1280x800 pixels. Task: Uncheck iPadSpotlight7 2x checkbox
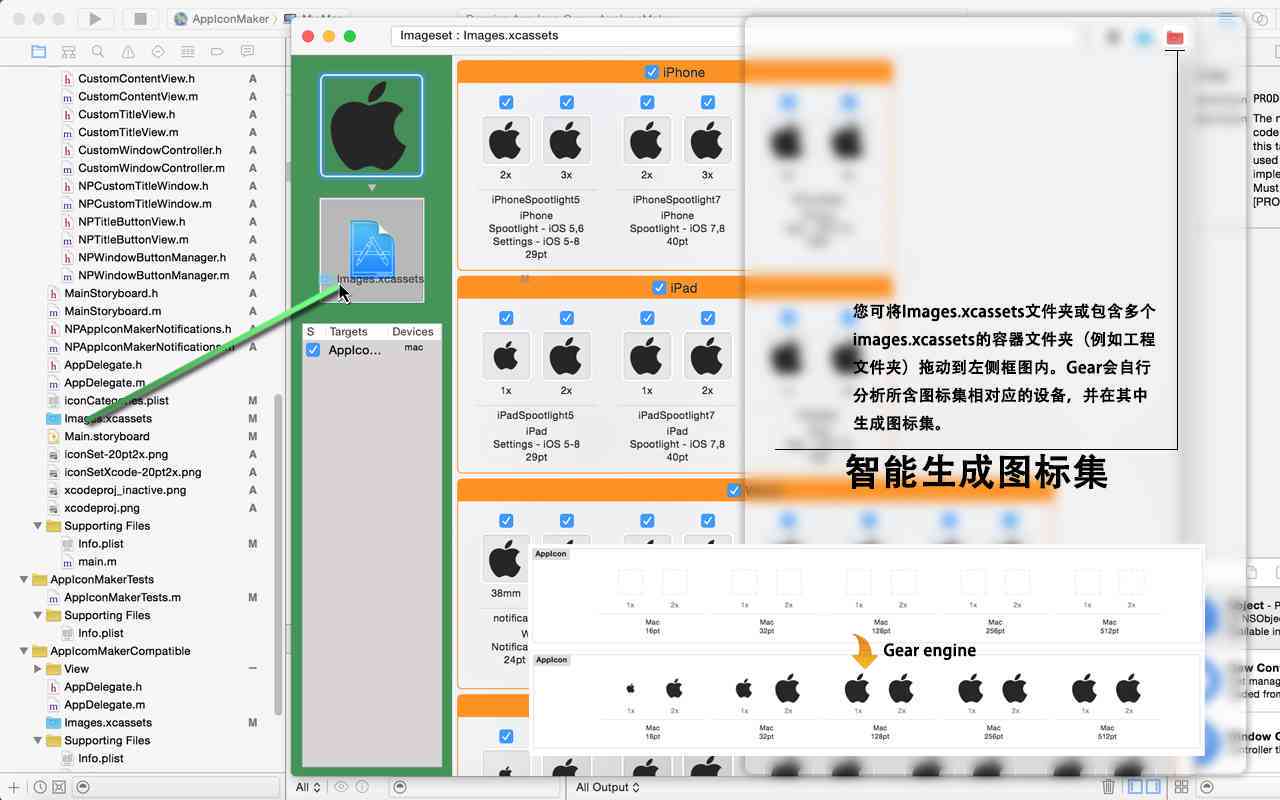click(708, 318)
